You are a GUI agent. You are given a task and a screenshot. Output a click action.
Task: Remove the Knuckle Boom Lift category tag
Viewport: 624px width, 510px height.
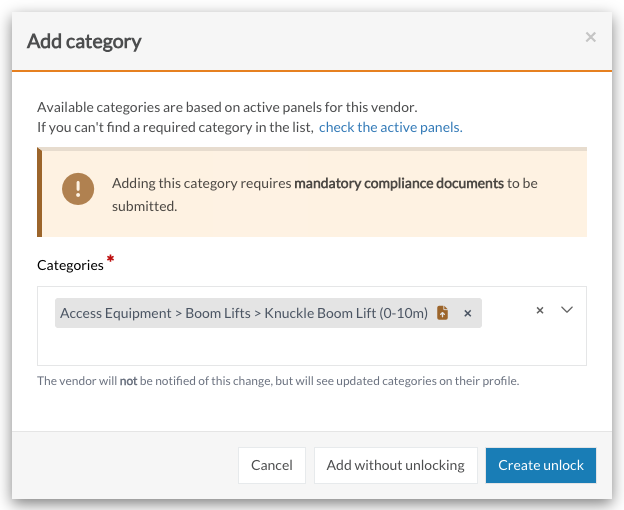click(x=468, y=313)
